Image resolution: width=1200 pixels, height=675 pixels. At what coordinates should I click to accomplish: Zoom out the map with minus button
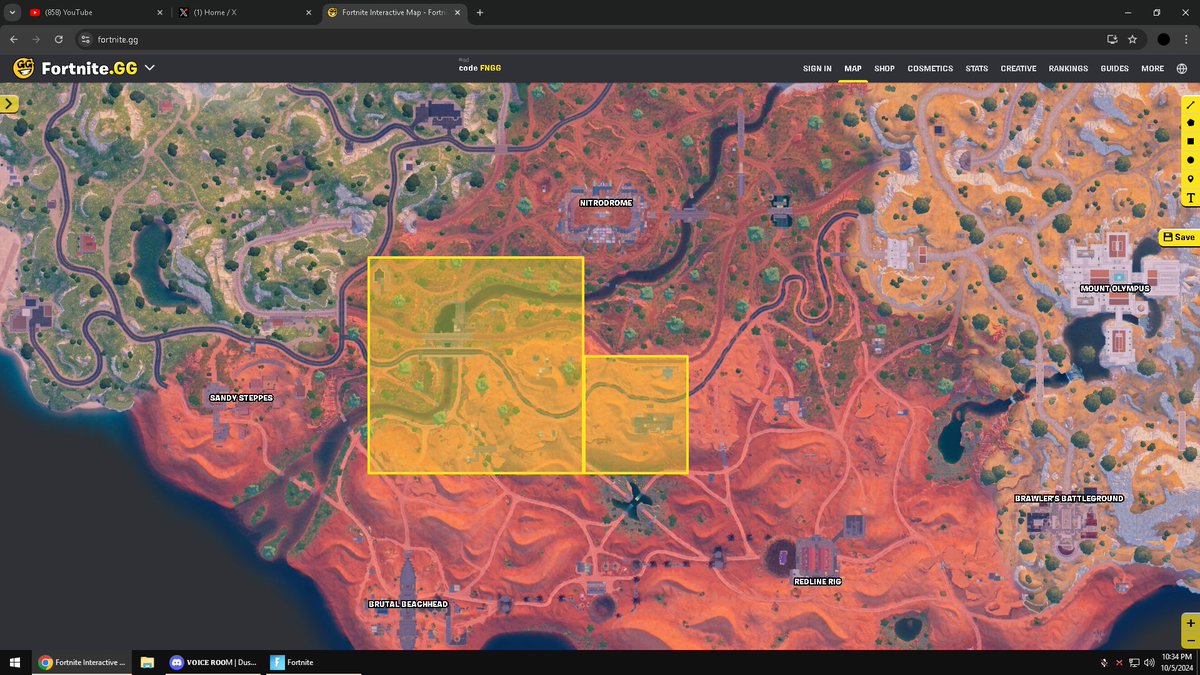tap(1191, 640)
